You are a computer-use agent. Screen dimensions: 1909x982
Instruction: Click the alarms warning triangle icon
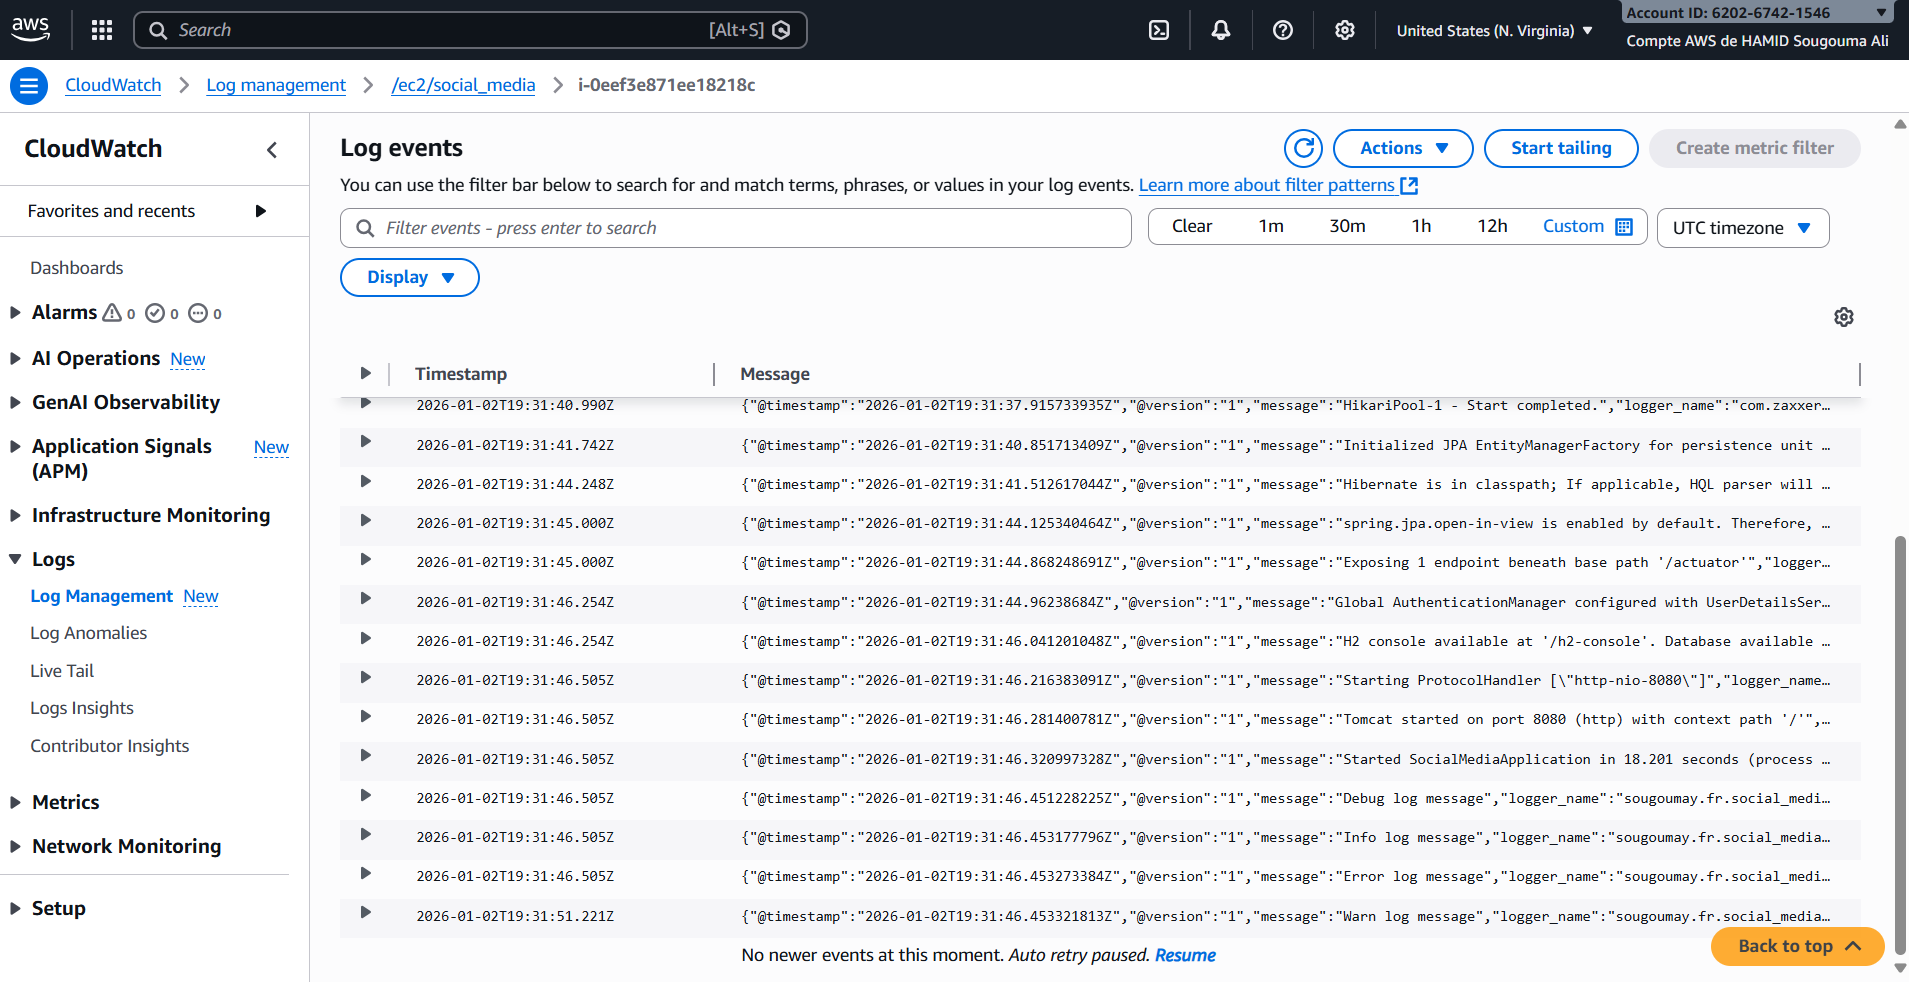[112, 313]
